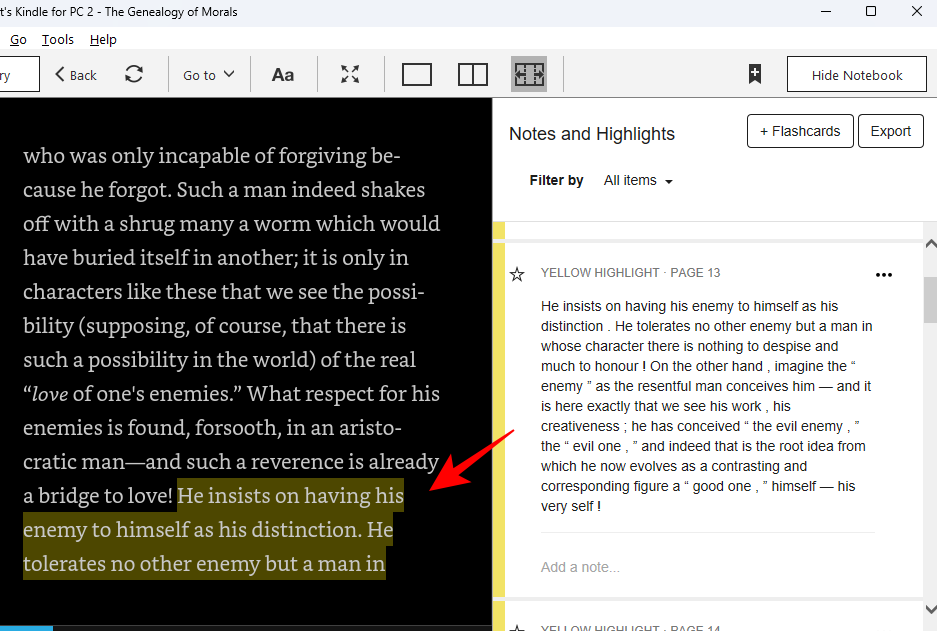Switch to two-column page view
This screenshot has height=631, width=937.
click(473, 75)
